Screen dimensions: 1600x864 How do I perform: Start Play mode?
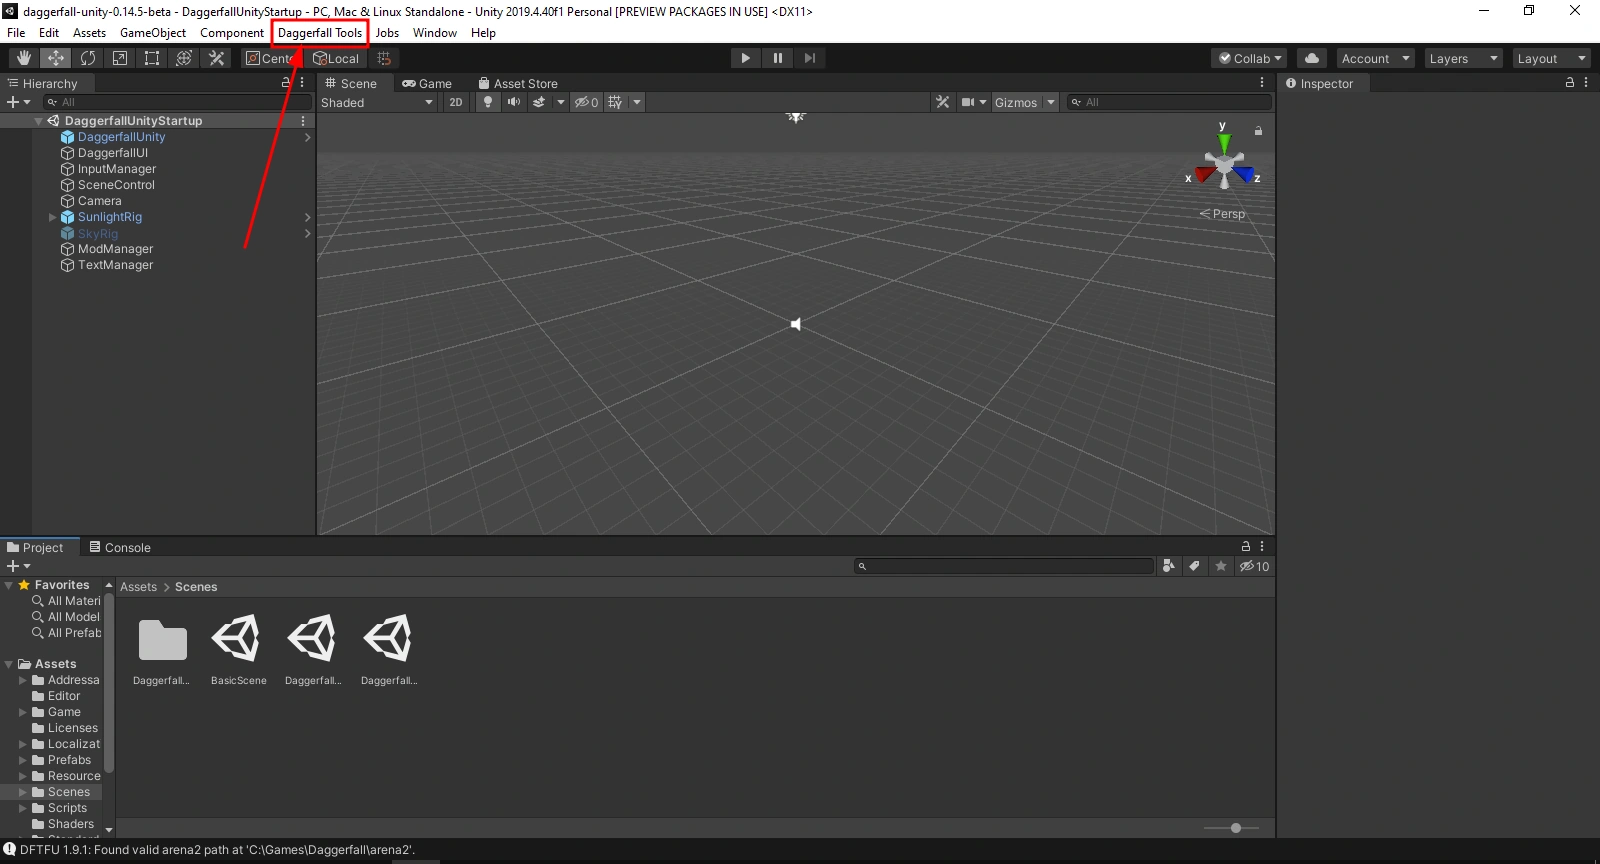[x=745, y=58]
